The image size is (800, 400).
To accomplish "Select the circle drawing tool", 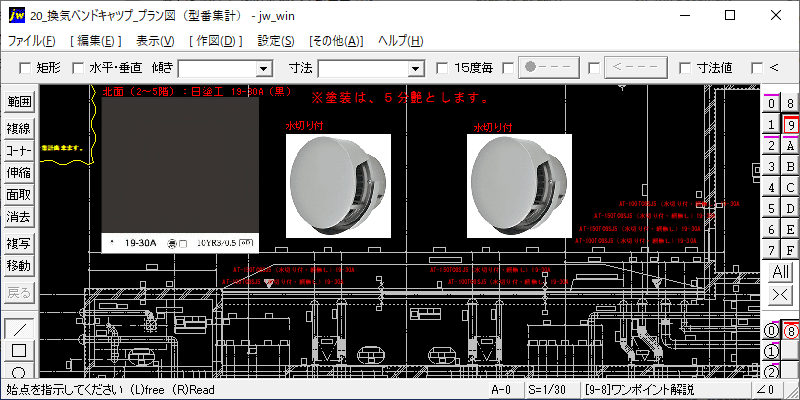I will click(x=19, y=370).
